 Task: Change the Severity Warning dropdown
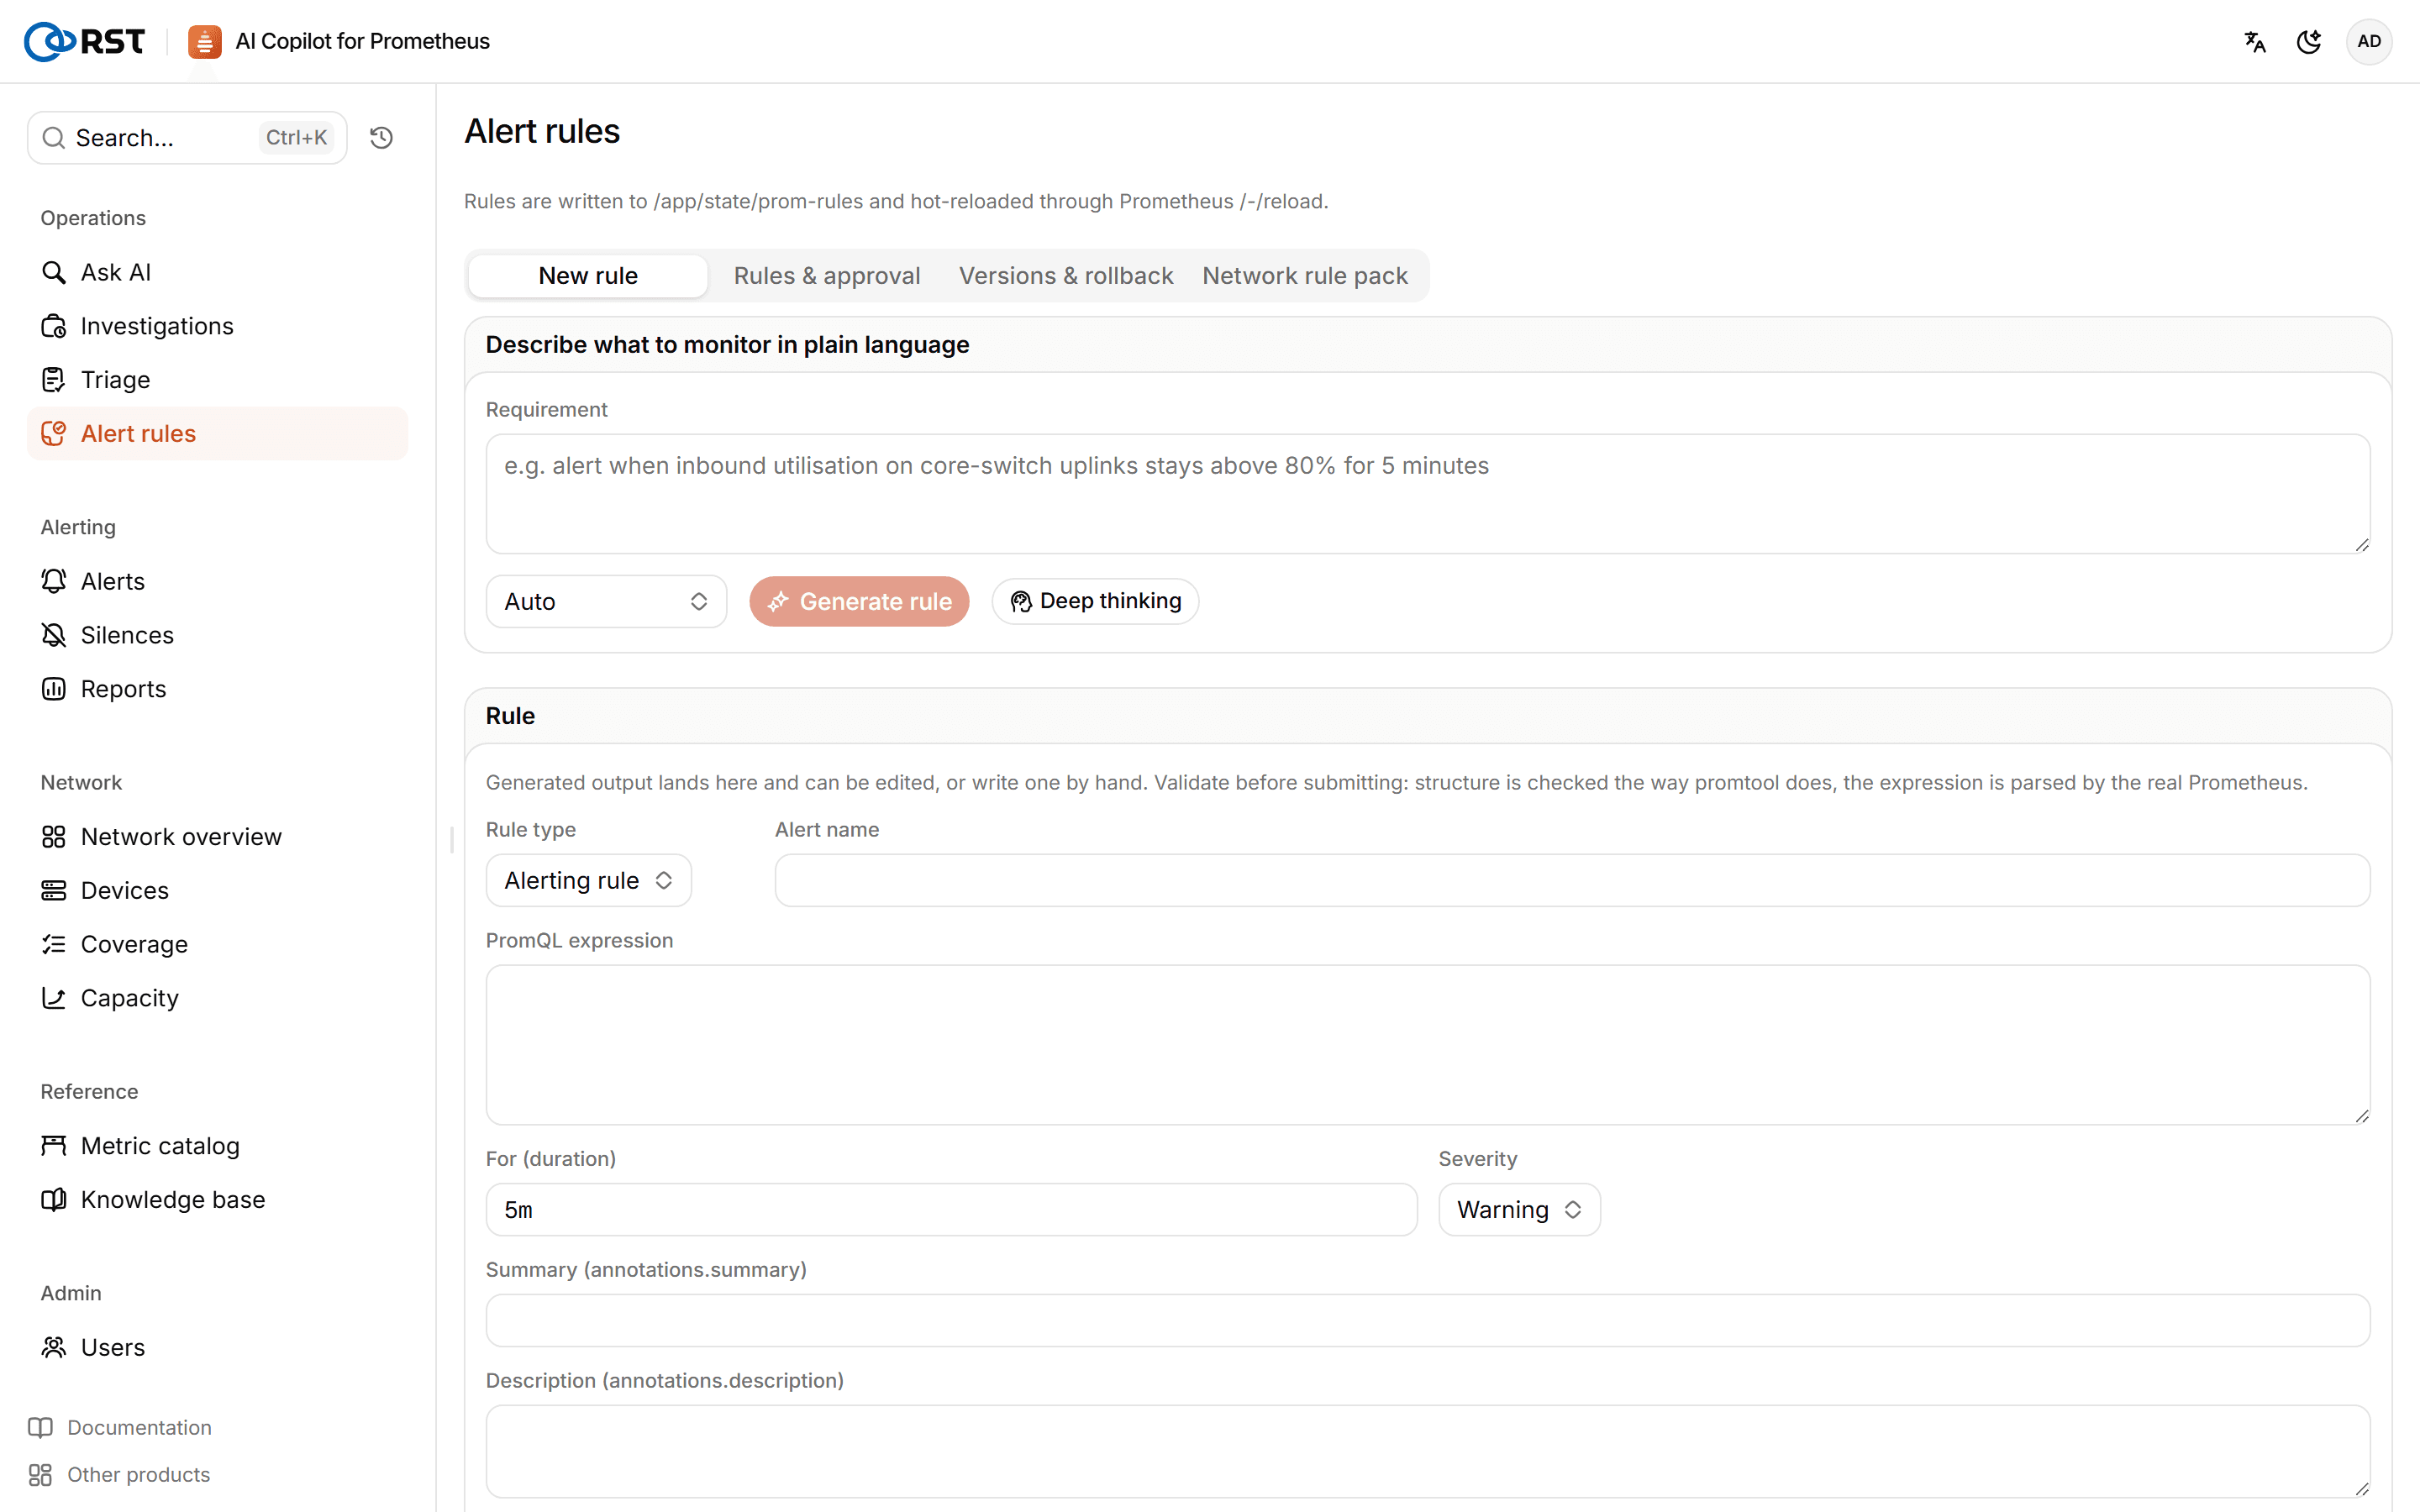pos(1519,1210)
